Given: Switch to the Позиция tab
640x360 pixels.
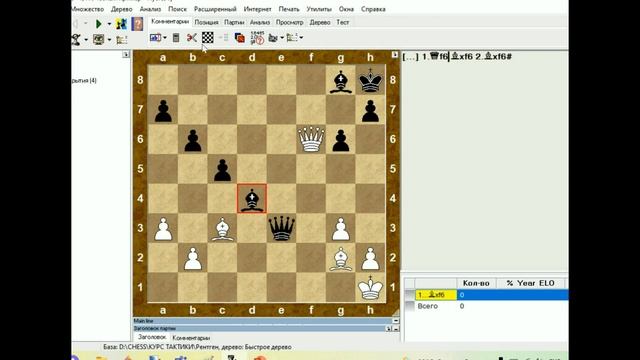Looking at the screenshot, I should pyautogui.click(x=207, y=22).
